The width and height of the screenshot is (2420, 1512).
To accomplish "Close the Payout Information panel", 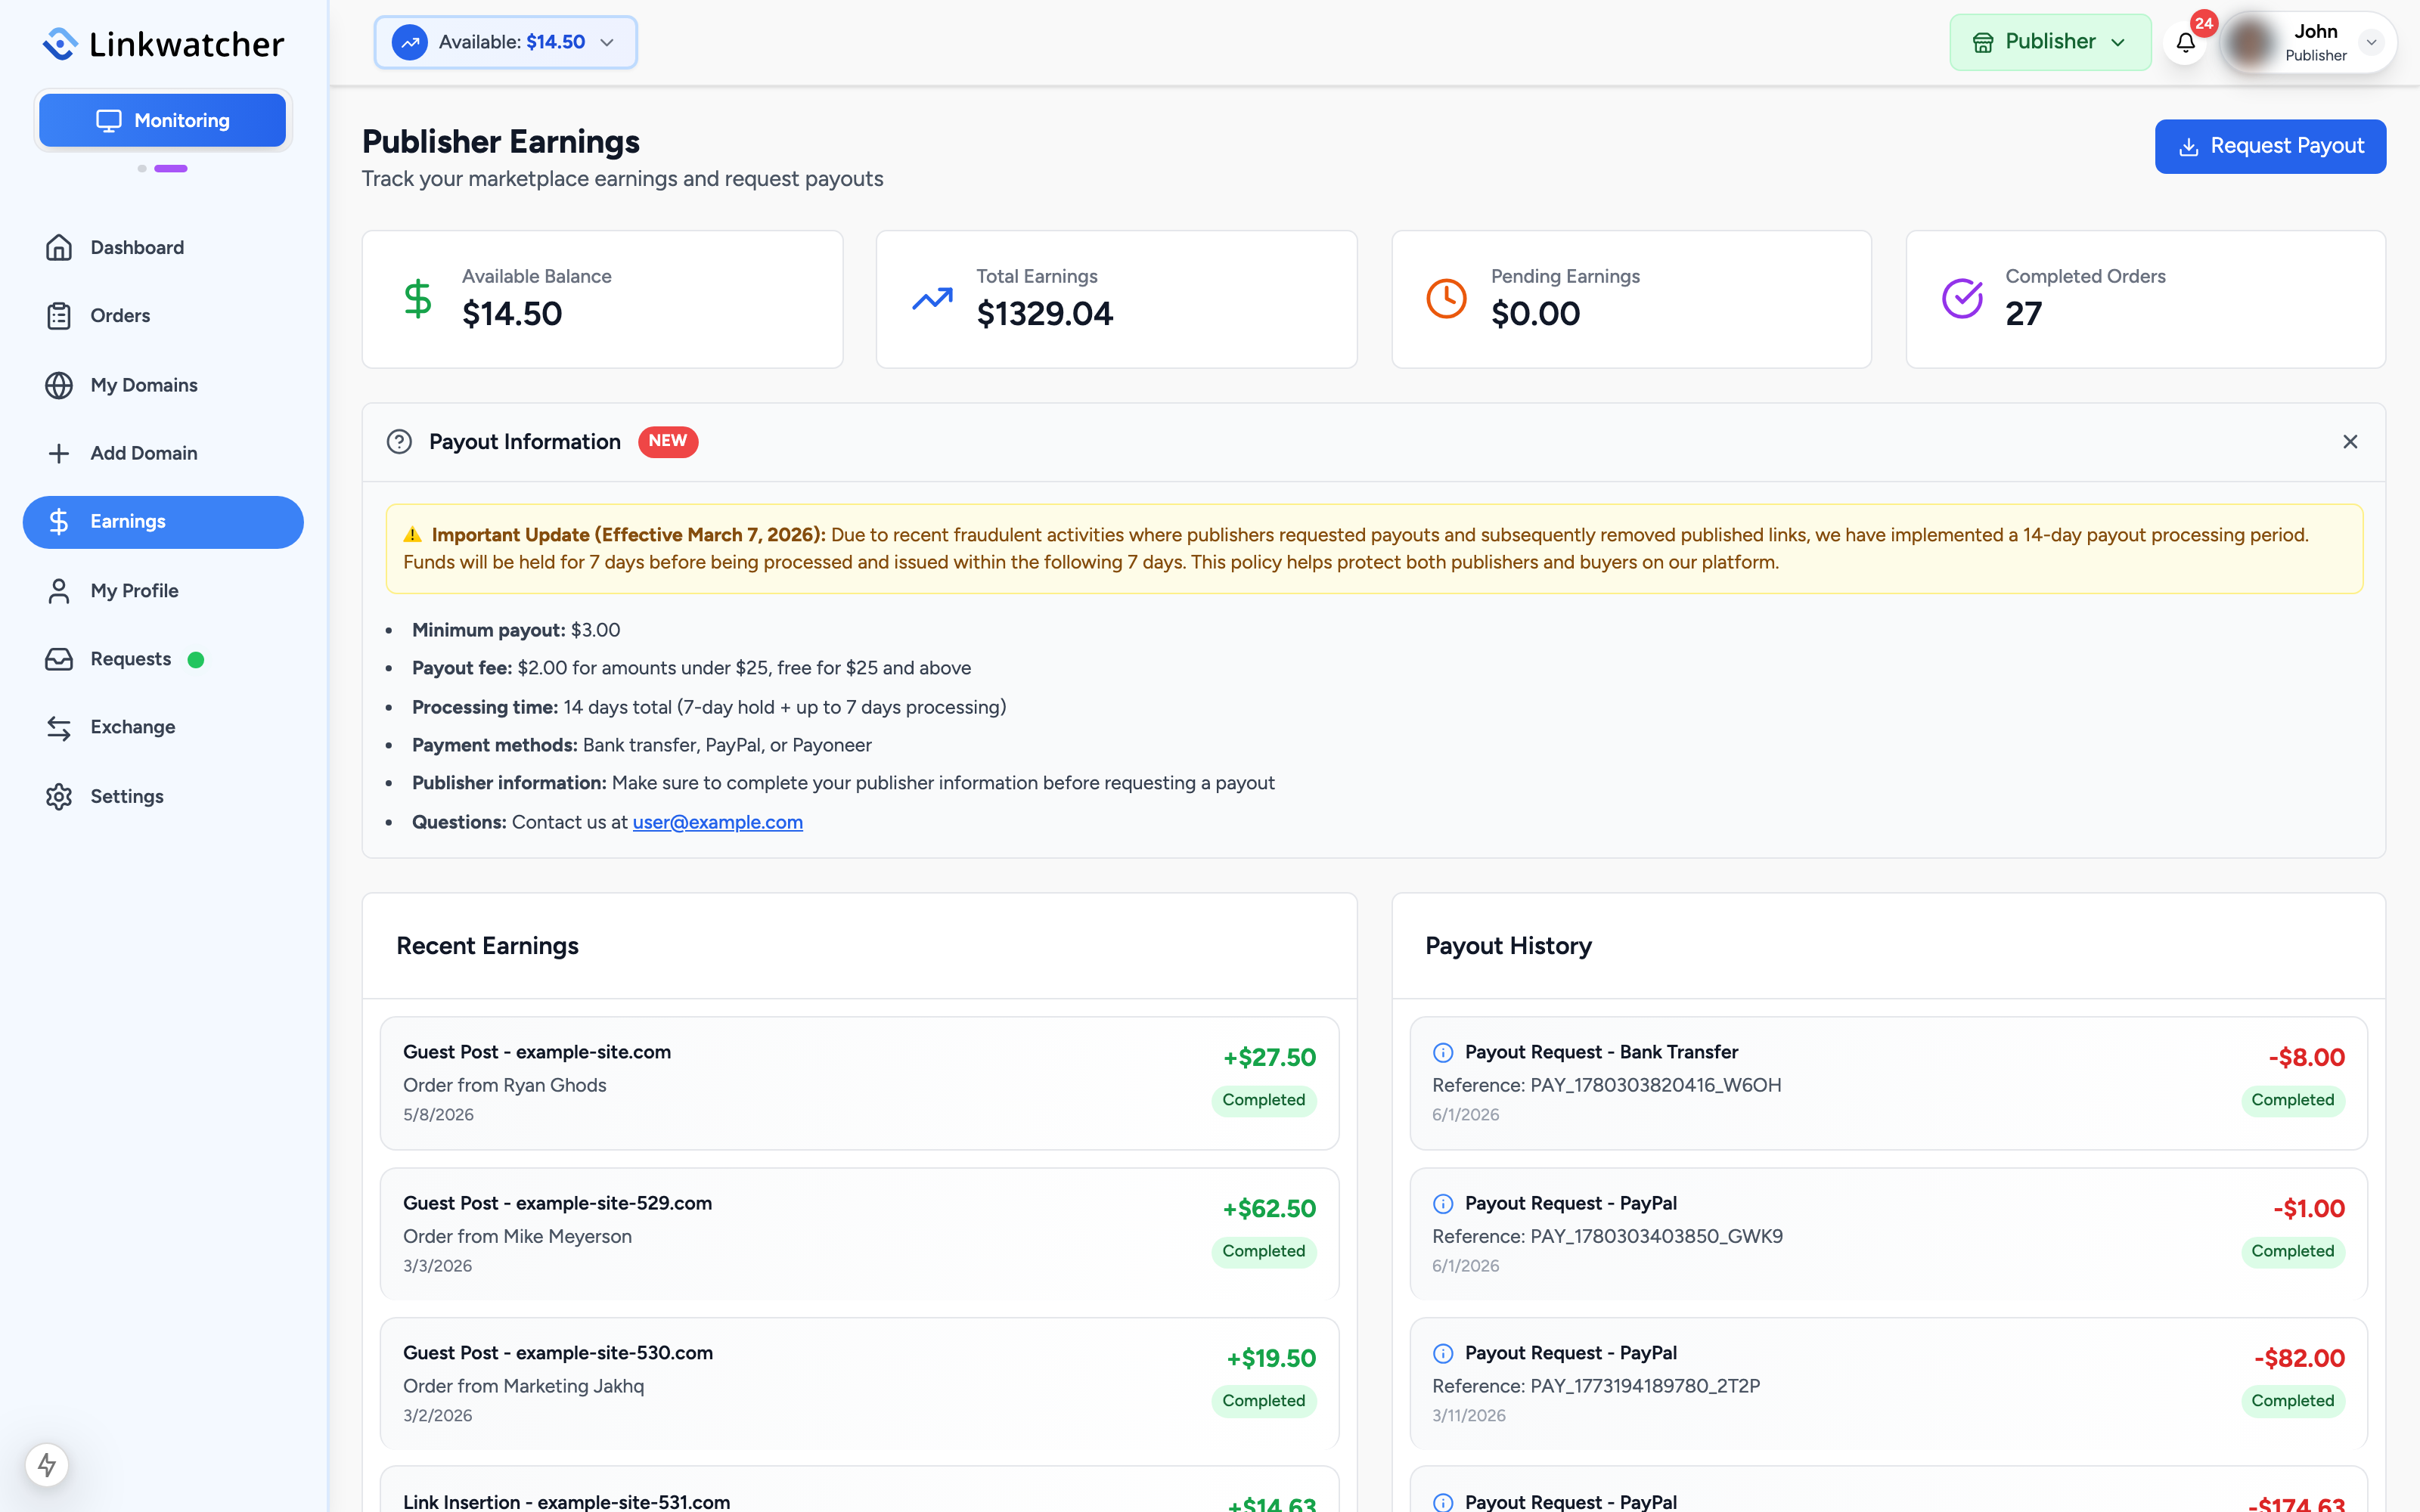I will click(2350, 442).
